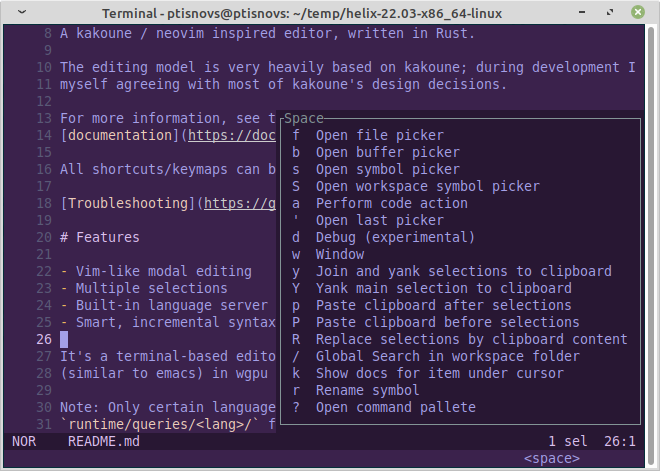Choose the 'Window' submenu entry
Screen dimensions: 660x471
point(327,254)
